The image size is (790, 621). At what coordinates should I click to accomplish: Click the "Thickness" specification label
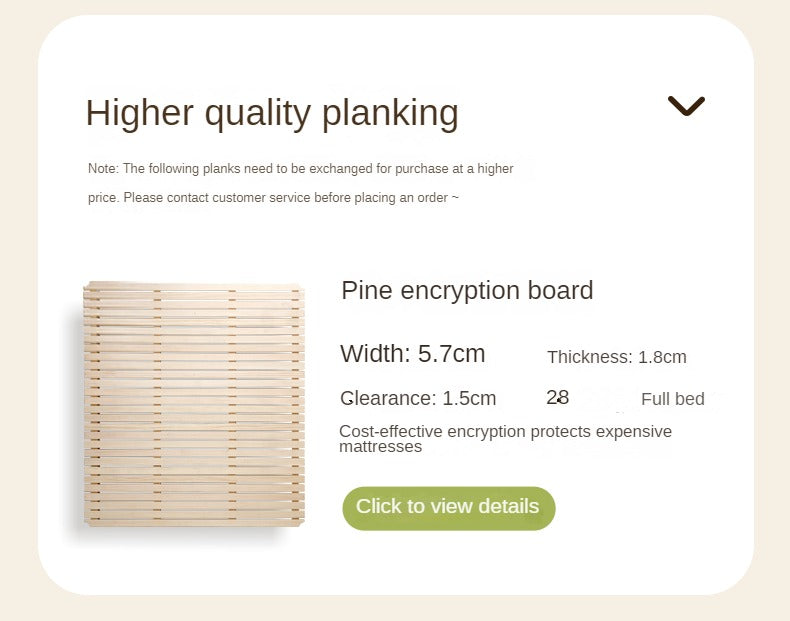(x=589, y=358)
